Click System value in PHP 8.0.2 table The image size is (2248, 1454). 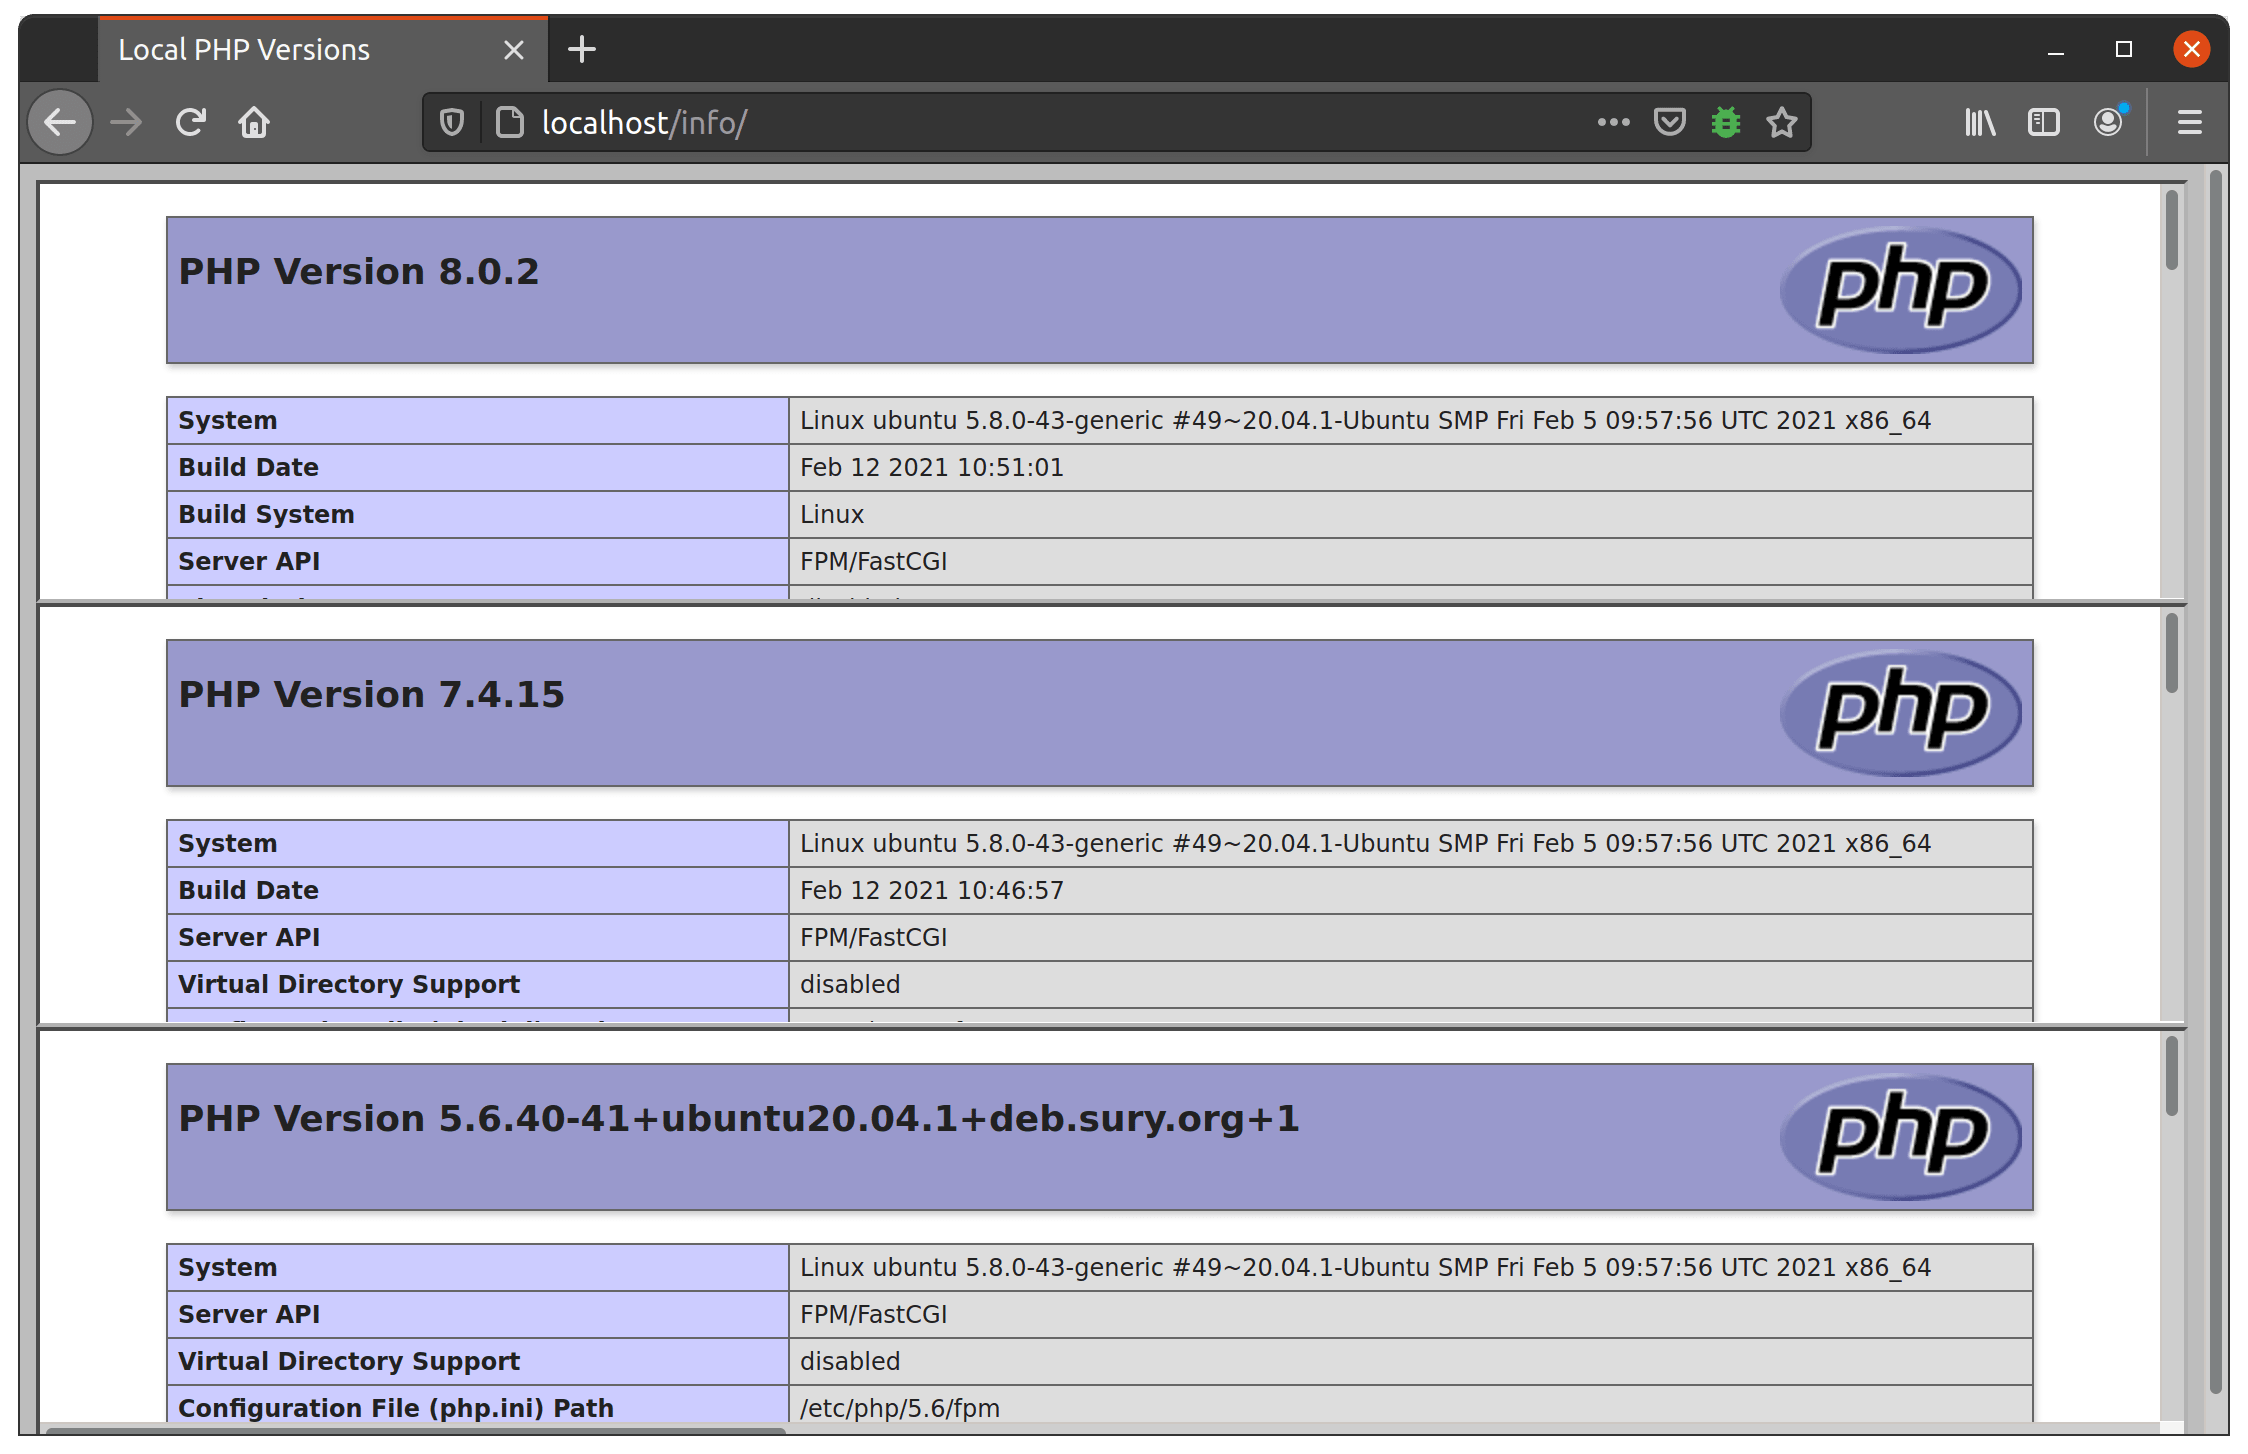coord(1365,420)
